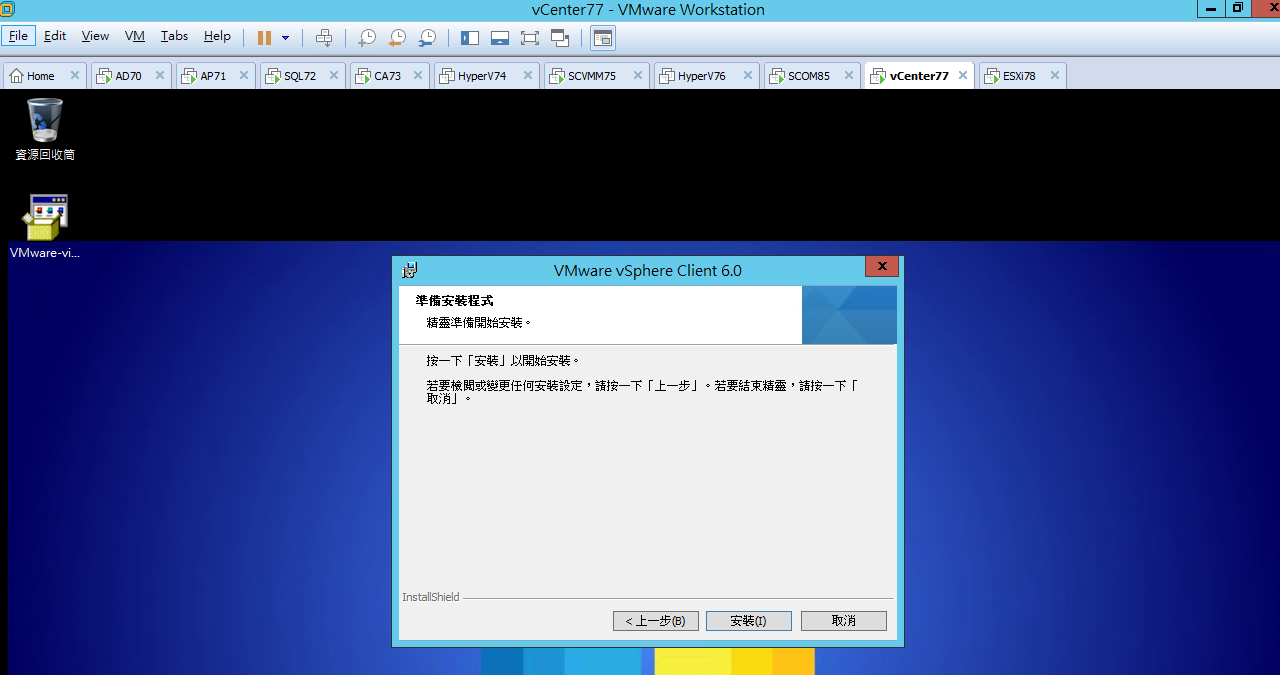Viewport: 1280px width, 675px height.
Task: Open the Snapshot Manager icon
Action: coord(427,38)
